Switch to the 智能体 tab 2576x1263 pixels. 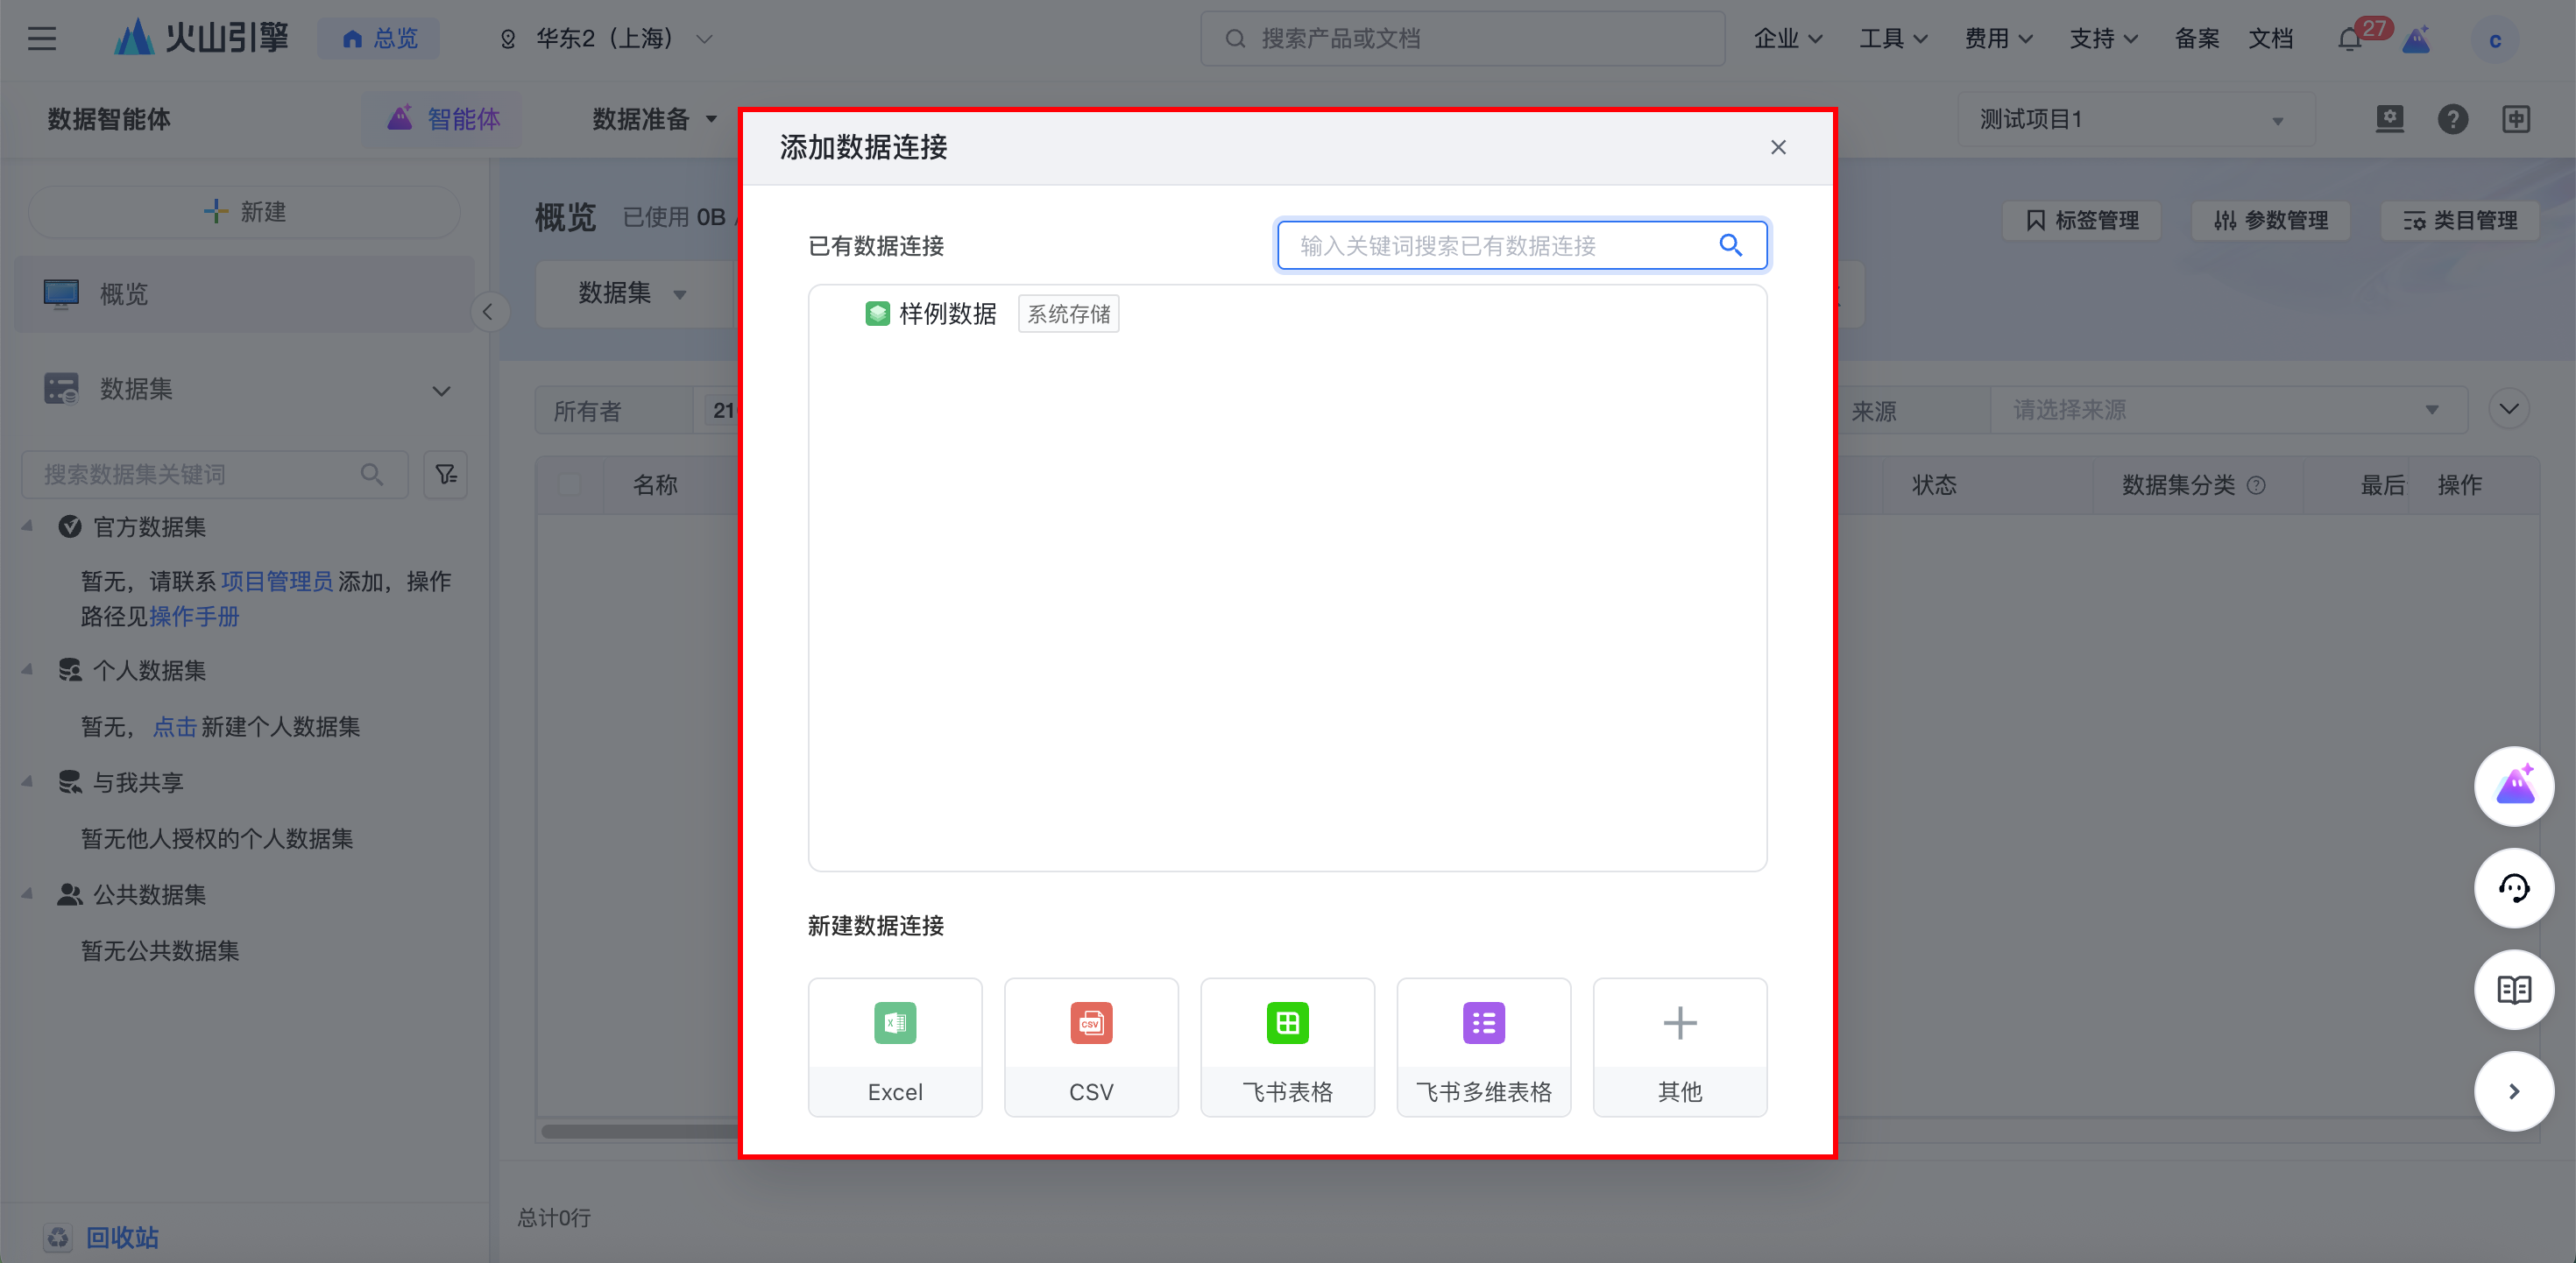pyautogui.click(x=443, y=119)
